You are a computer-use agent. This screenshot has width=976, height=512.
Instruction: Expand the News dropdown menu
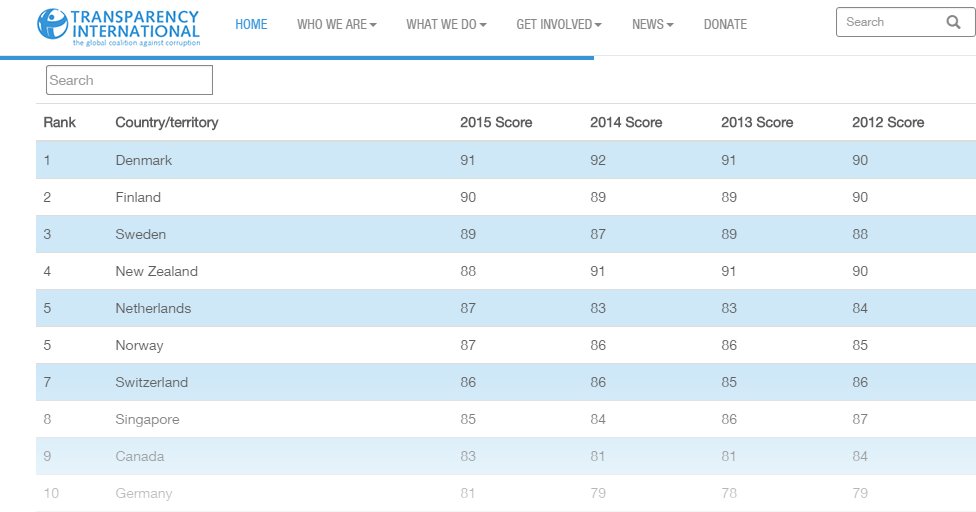coord(653,24)
